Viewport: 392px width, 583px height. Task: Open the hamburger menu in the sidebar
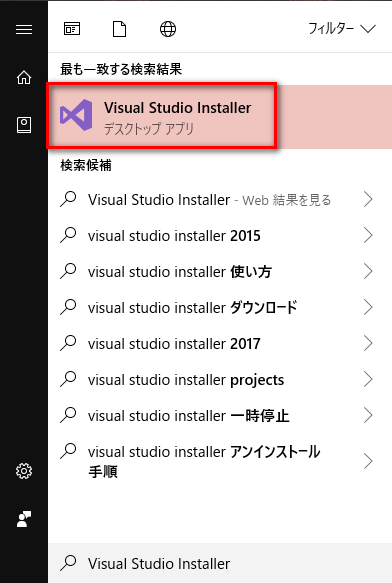pyautogui.click(x=24, y=29)
